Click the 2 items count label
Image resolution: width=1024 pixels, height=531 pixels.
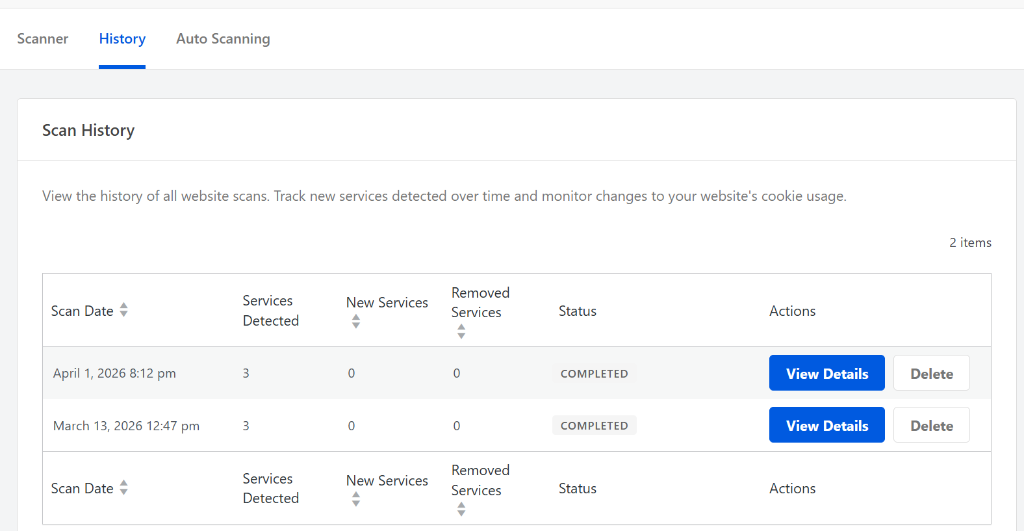970,243
